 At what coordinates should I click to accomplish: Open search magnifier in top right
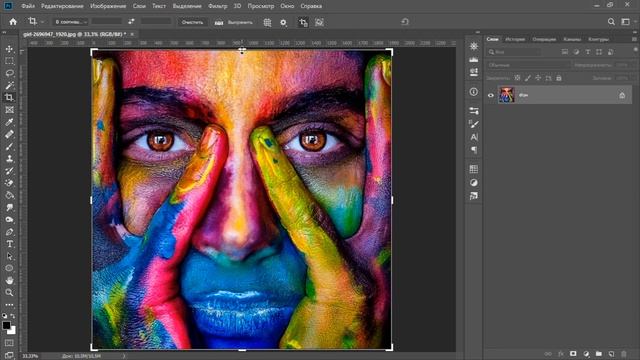[x=611, y=22]
